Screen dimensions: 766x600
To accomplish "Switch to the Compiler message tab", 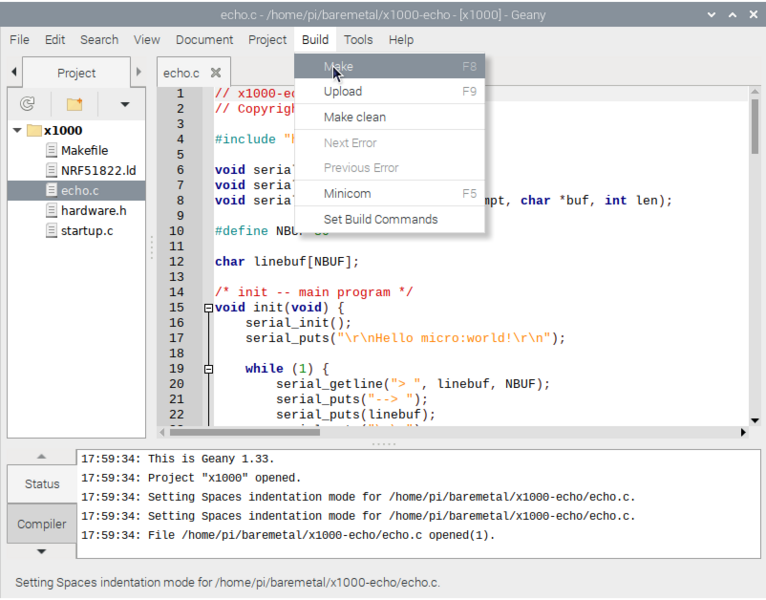I will coord(42,524).
